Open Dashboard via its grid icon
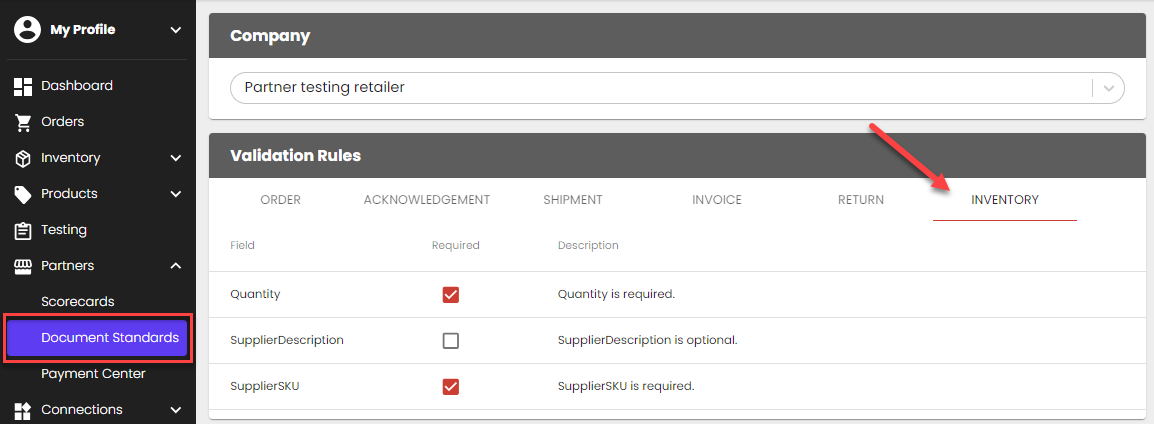This screenshot has width=1154, height=424. 23,86
